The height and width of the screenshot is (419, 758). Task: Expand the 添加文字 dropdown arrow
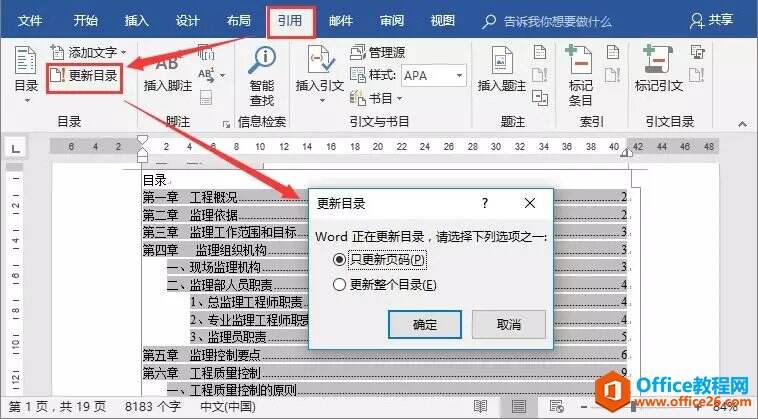pyautogui.click(x=124, y=52)
